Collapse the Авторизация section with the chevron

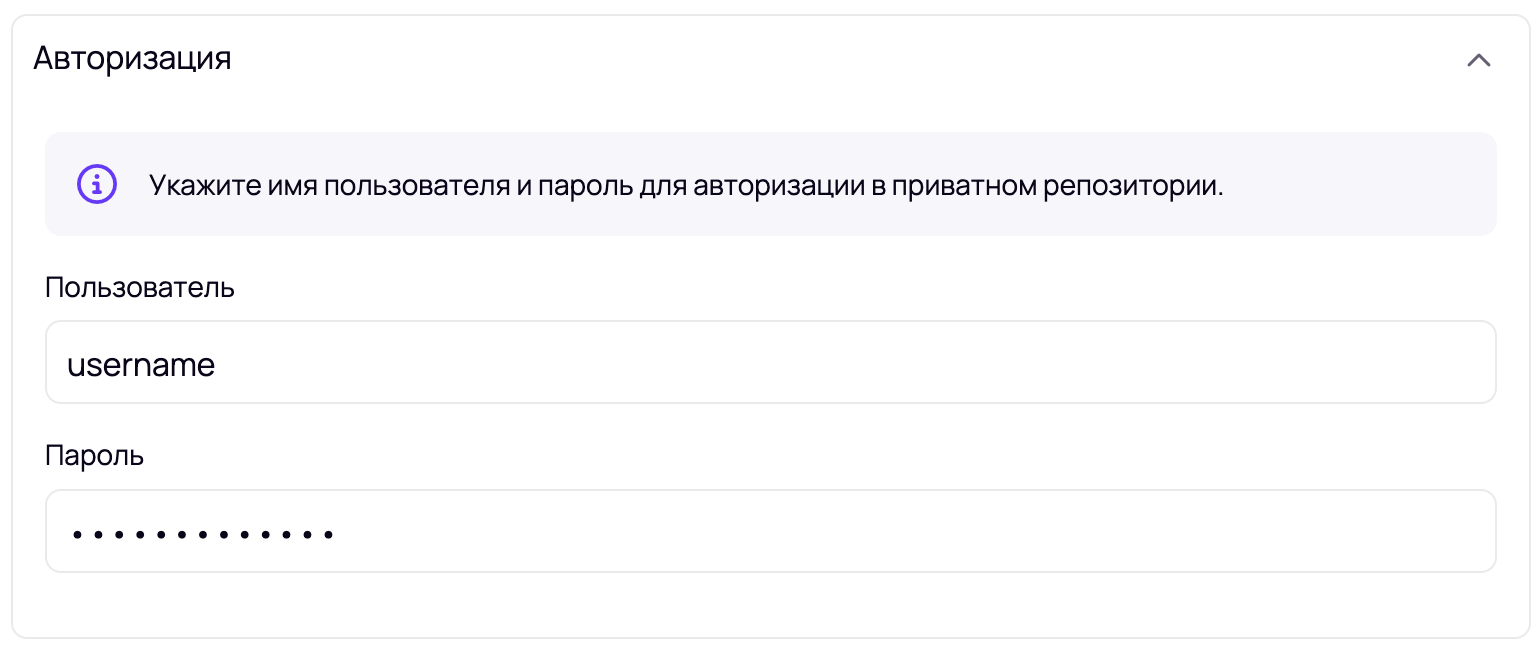tap(1478, 60)
